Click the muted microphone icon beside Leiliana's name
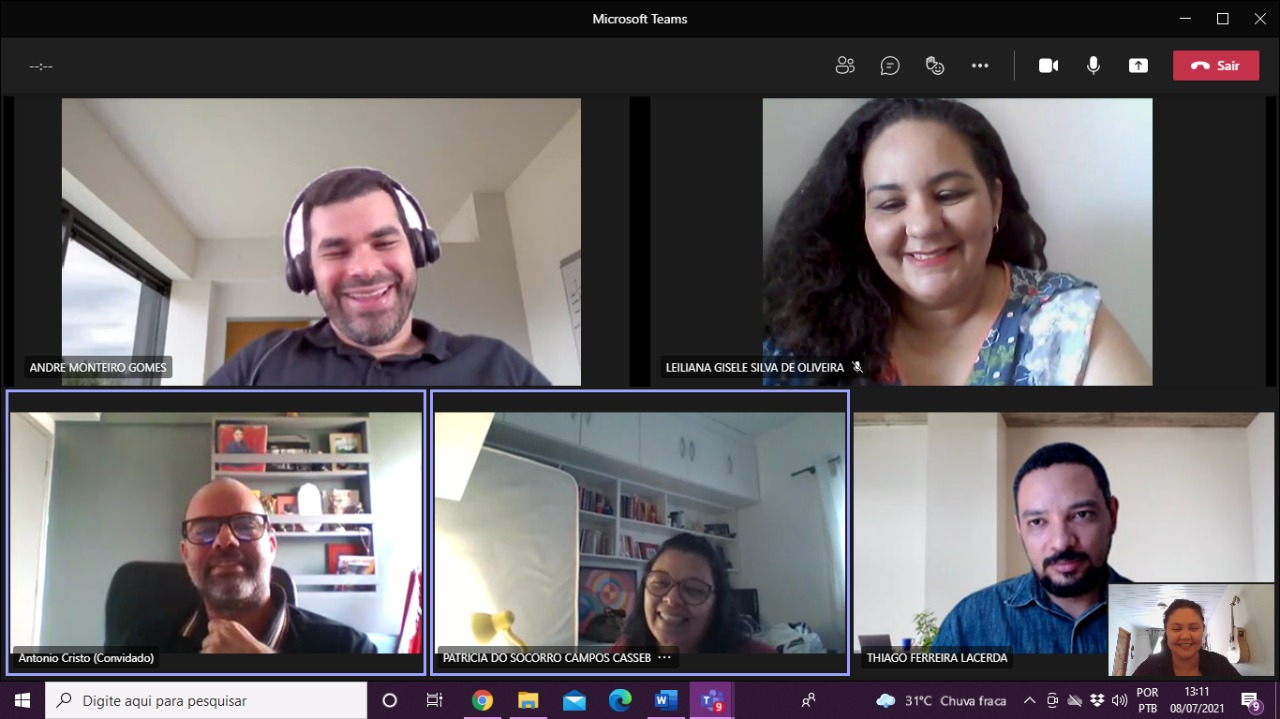Viewport: 1280px width, 719px height. pos(857,368)
